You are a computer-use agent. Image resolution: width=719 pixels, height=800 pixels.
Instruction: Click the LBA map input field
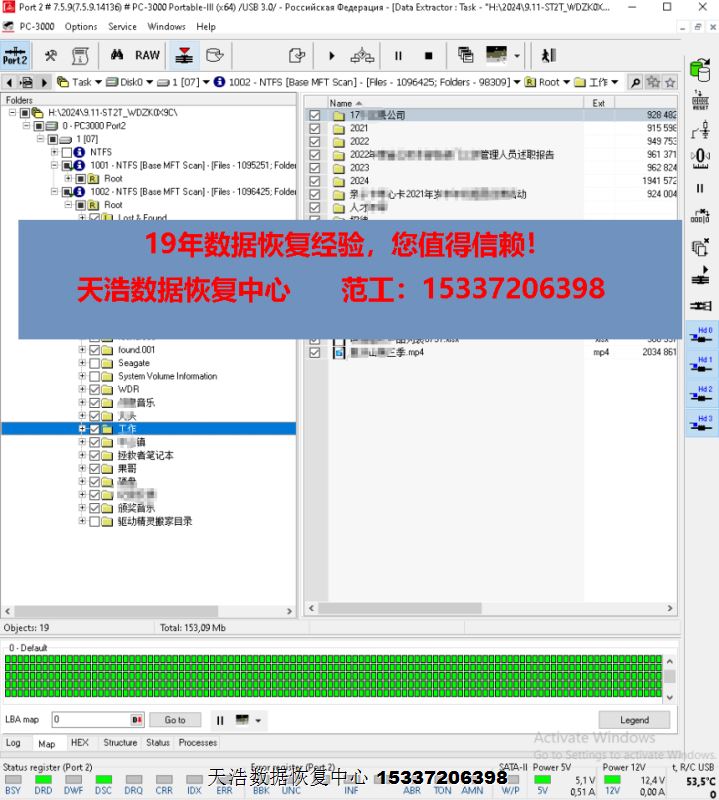[x=90, y=720]
